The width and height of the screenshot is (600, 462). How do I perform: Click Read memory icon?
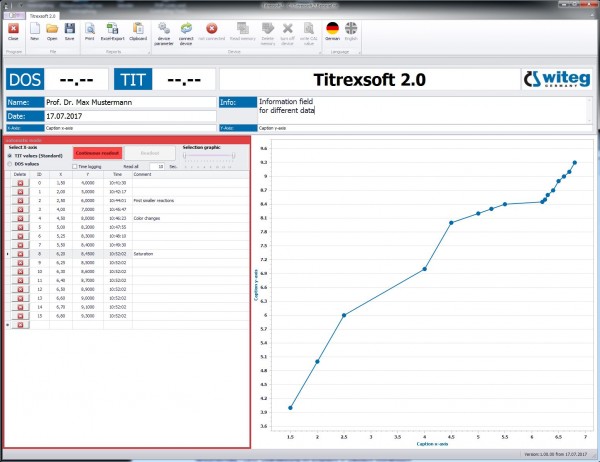coord(243,29)
